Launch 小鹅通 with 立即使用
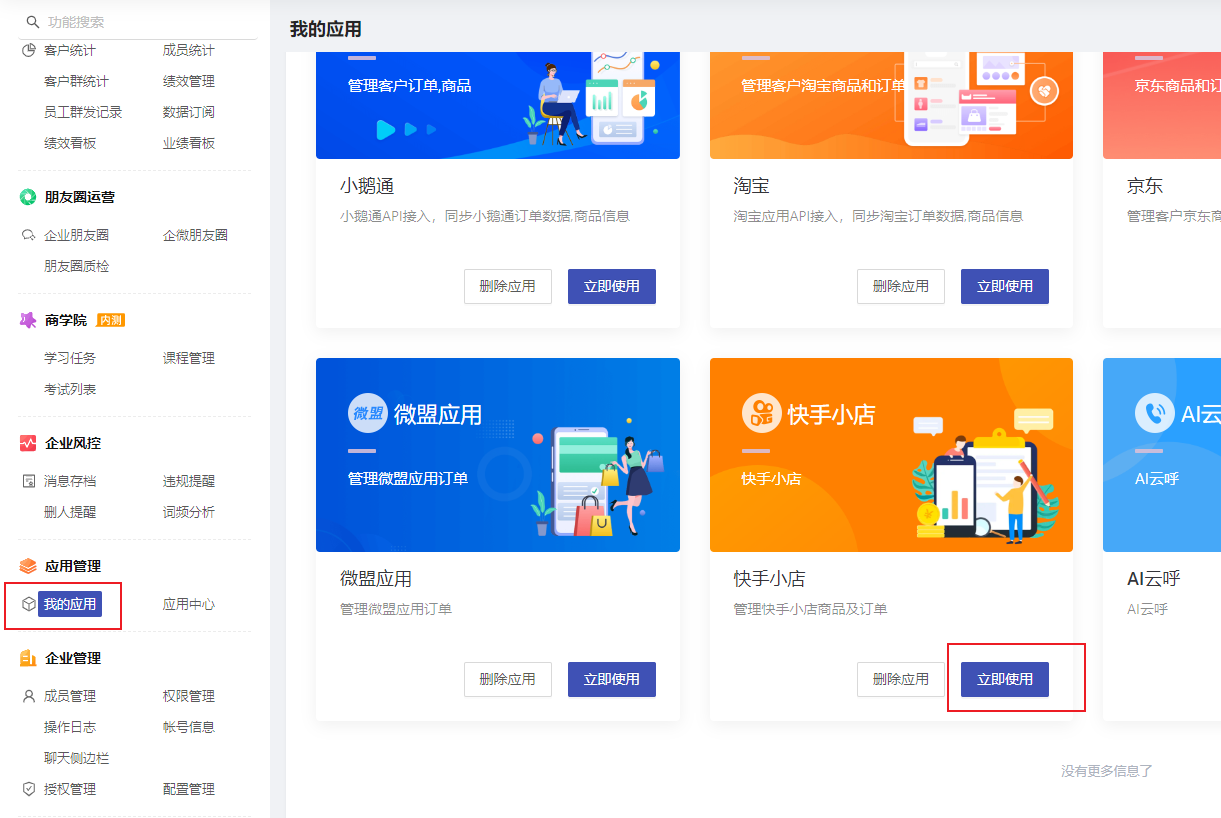Screen dimensions: 1221x818 [612, 286]
